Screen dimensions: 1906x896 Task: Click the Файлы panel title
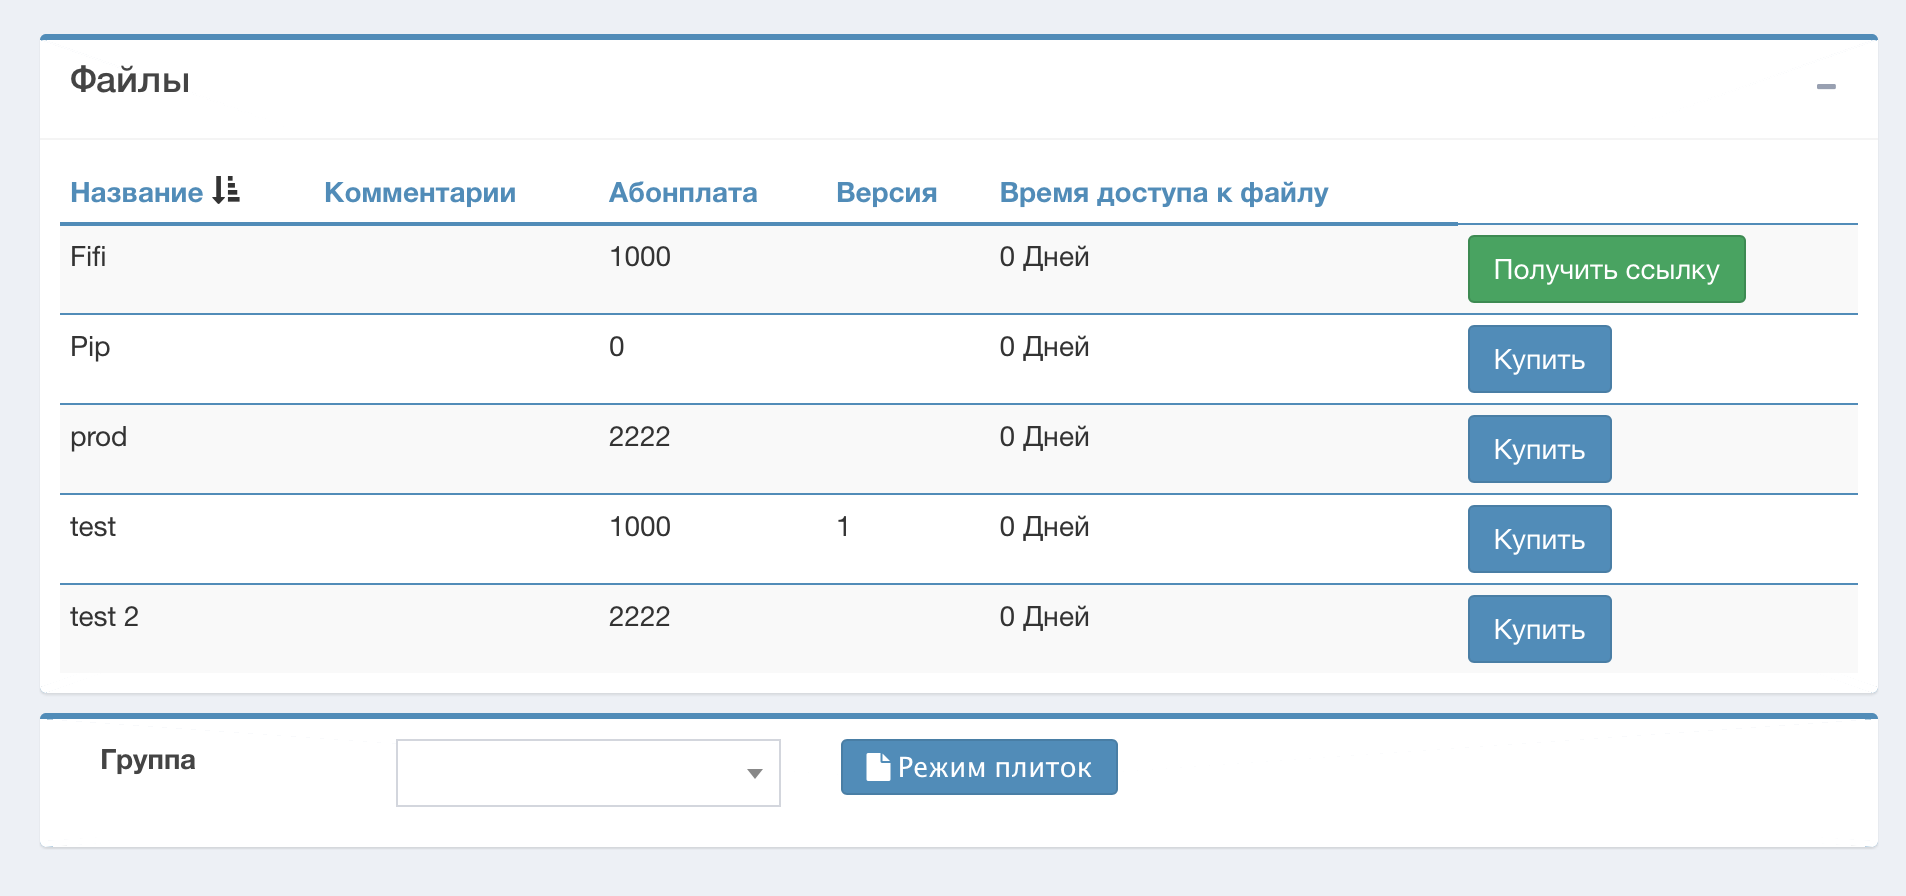130,80
